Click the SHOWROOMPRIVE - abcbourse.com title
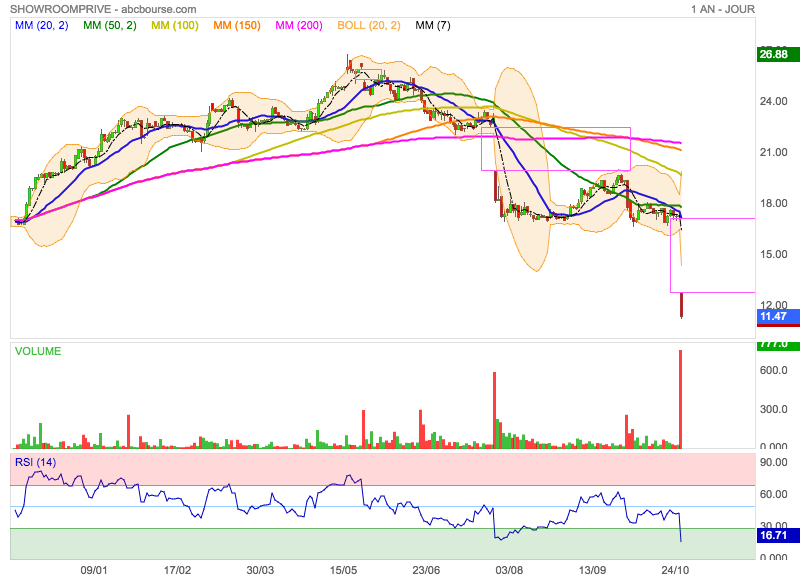The width and height of the screenshot is (800, 580). pyautogui.click(x=103, y=9)
